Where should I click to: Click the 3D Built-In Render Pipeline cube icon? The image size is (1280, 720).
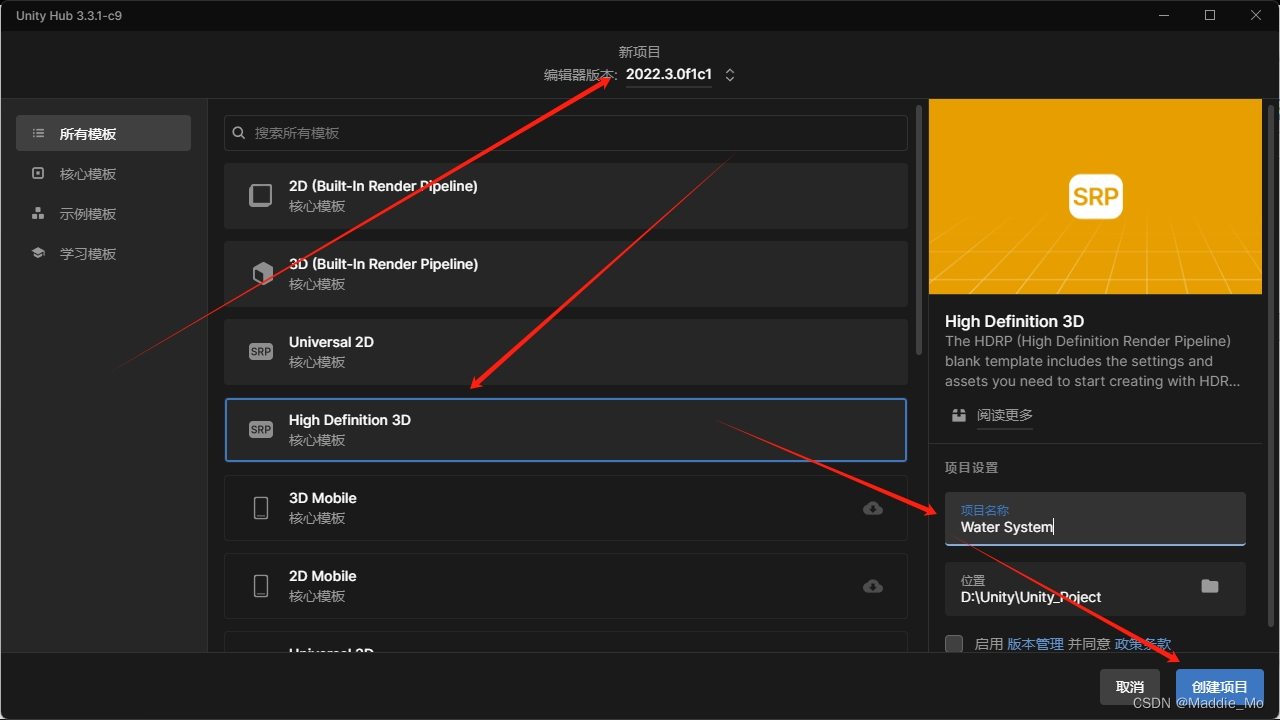point(261,273)
